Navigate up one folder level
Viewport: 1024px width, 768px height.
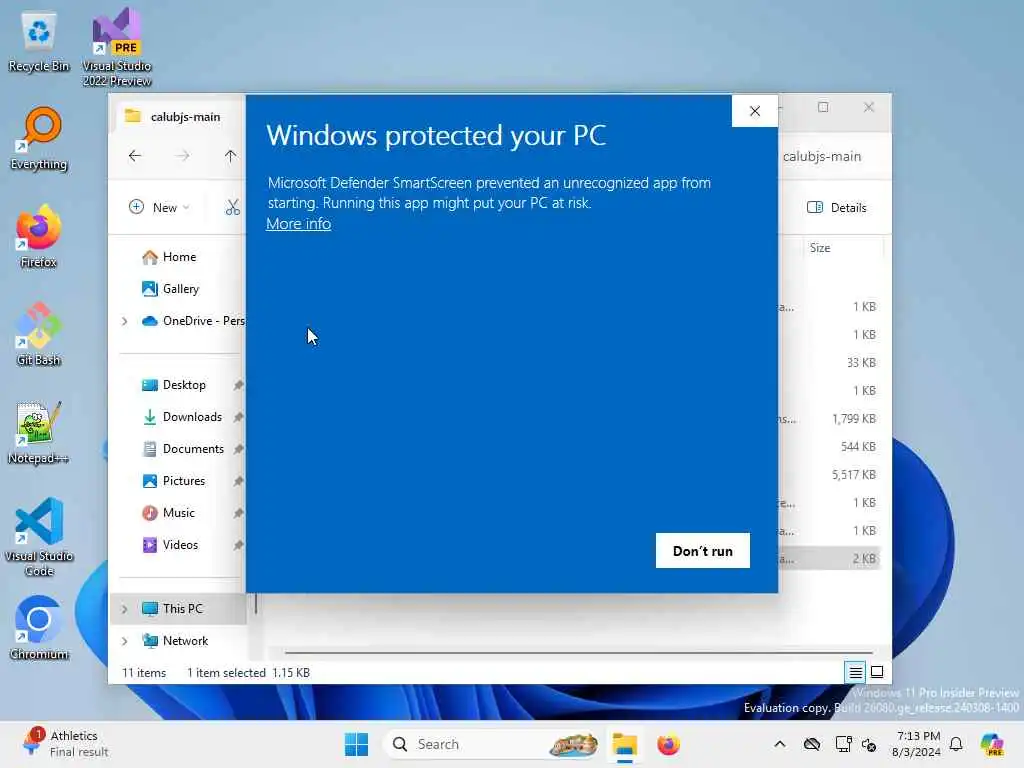coord(230,156)
